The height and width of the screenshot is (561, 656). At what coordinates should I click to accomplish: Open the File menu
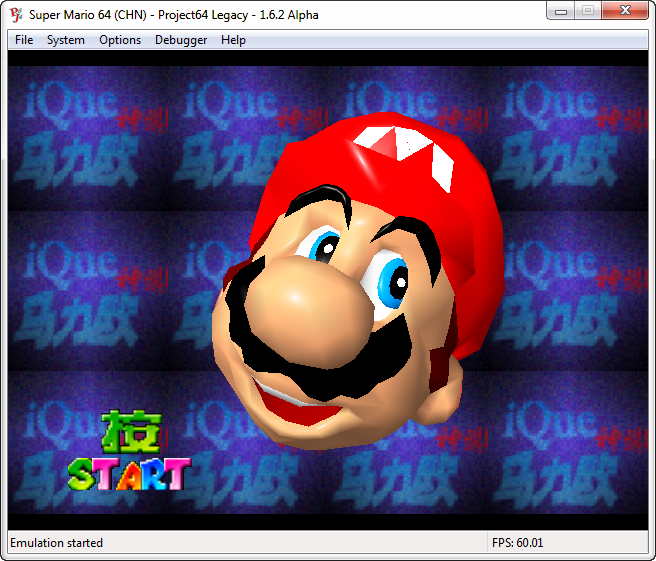click(x=24, y=40)
